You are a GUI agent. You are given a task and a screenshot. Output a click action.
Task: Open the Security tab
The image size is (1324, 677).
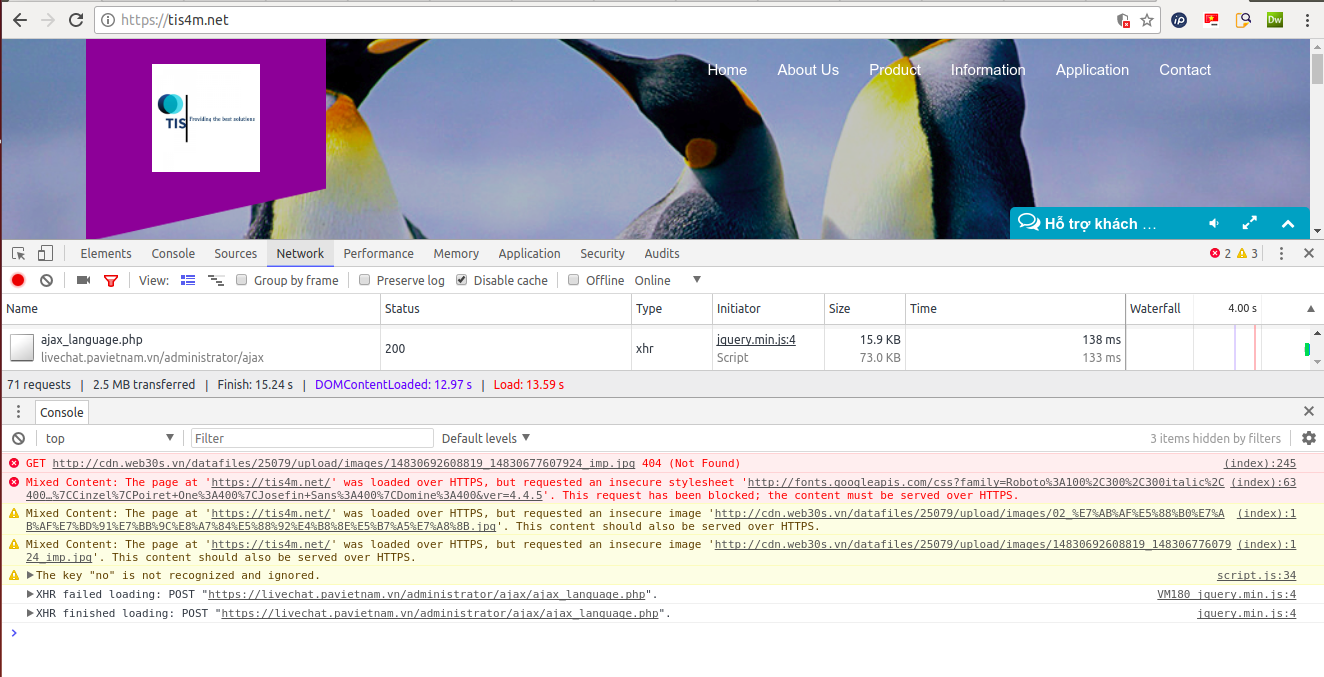click(603, 254)
